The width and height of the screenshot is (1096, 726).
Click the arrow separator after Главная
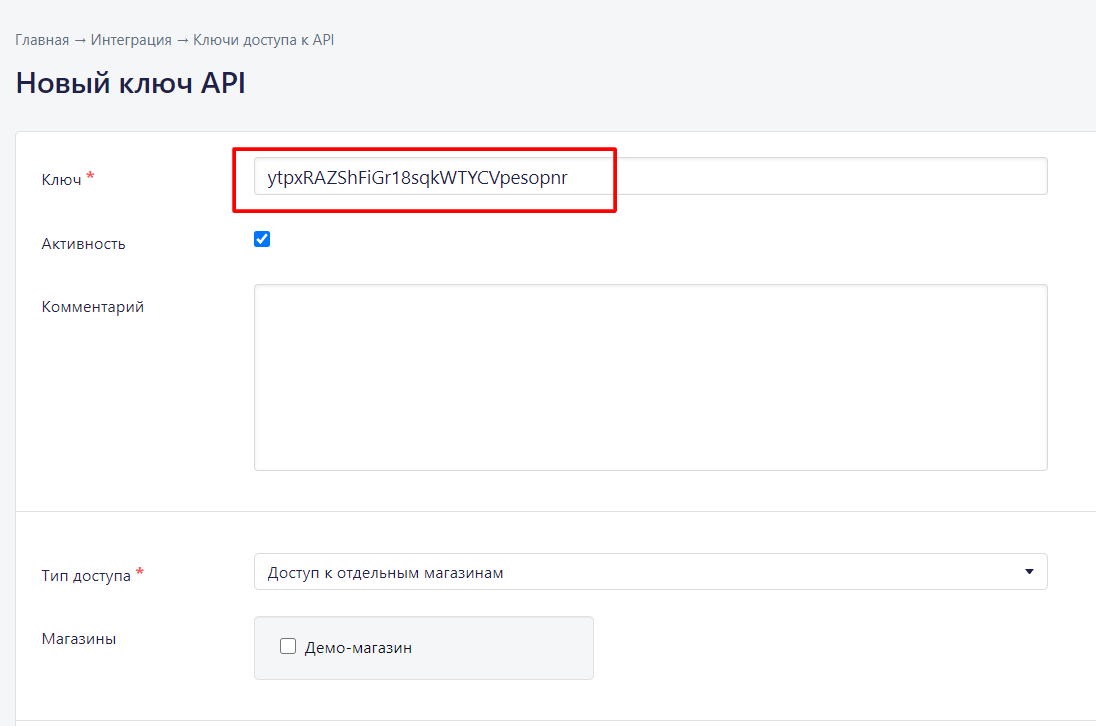click(80, 40)
